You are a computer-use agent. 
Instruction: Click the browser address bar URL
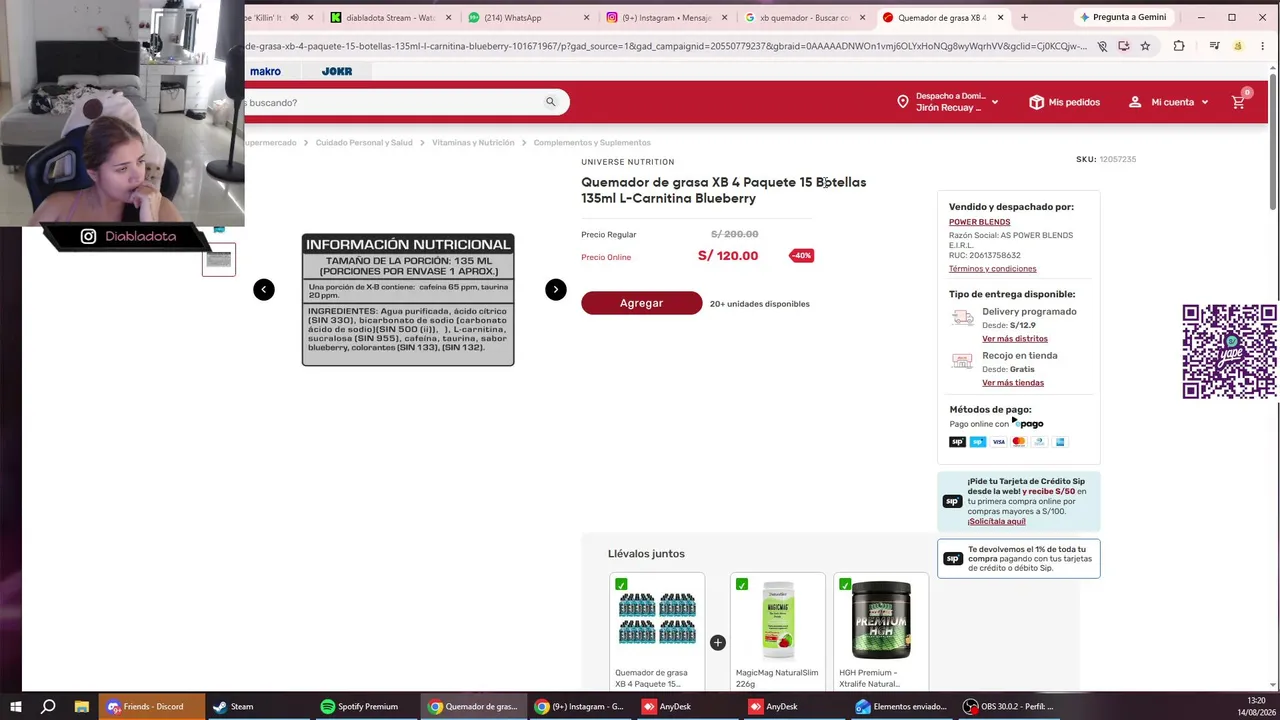click(x=666, y=46)
